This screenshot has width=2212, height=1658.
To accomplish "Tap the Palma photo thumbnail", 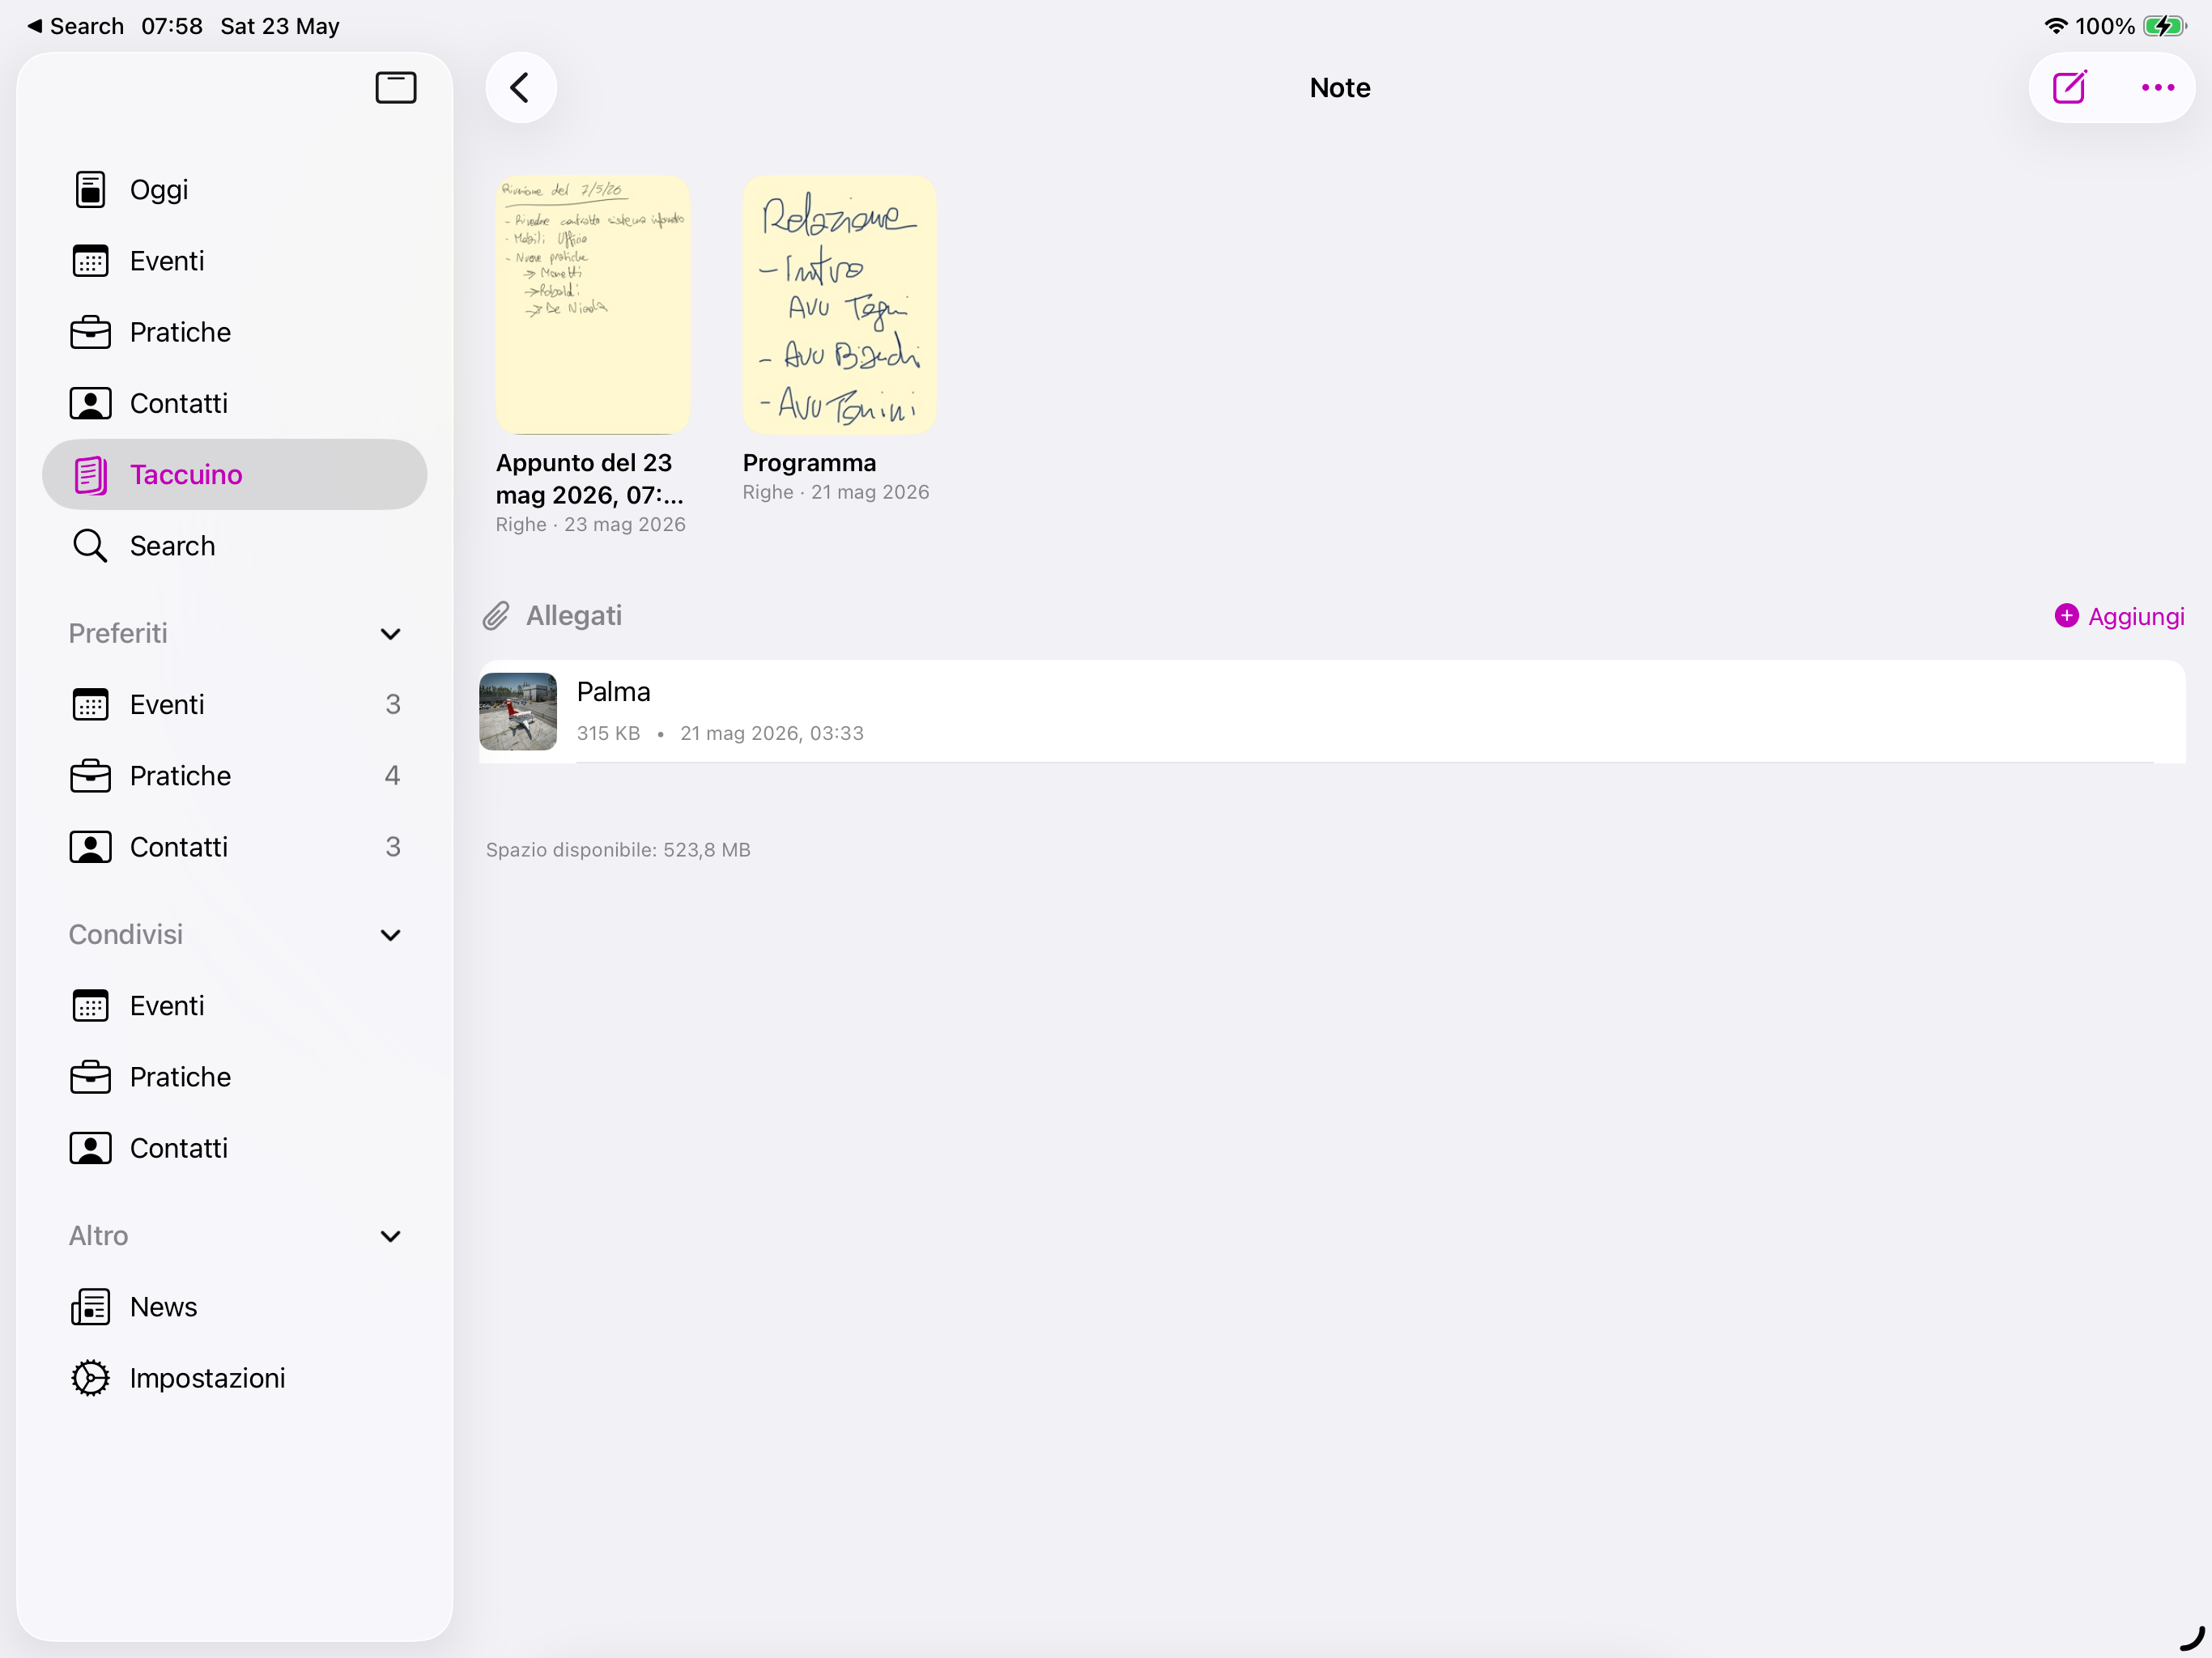I will click(518, 711).
